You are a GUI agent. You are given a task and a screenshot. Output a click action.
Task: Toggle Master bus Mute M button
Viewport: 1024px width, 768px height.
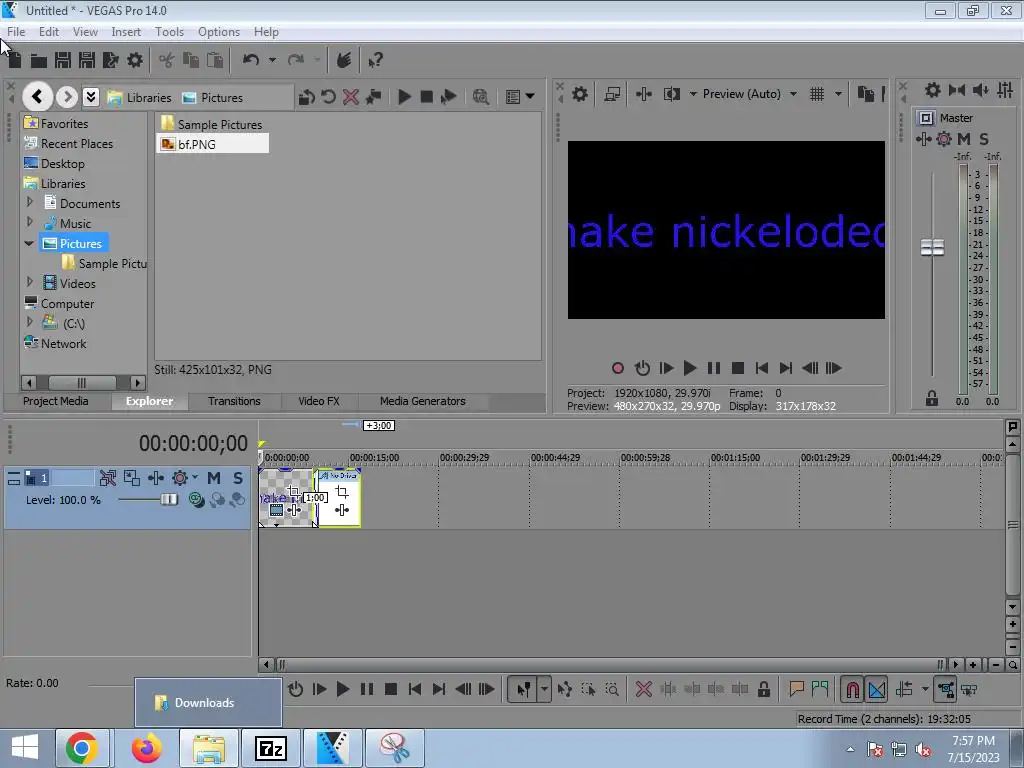pyautogui.click(x=964, y=139)
